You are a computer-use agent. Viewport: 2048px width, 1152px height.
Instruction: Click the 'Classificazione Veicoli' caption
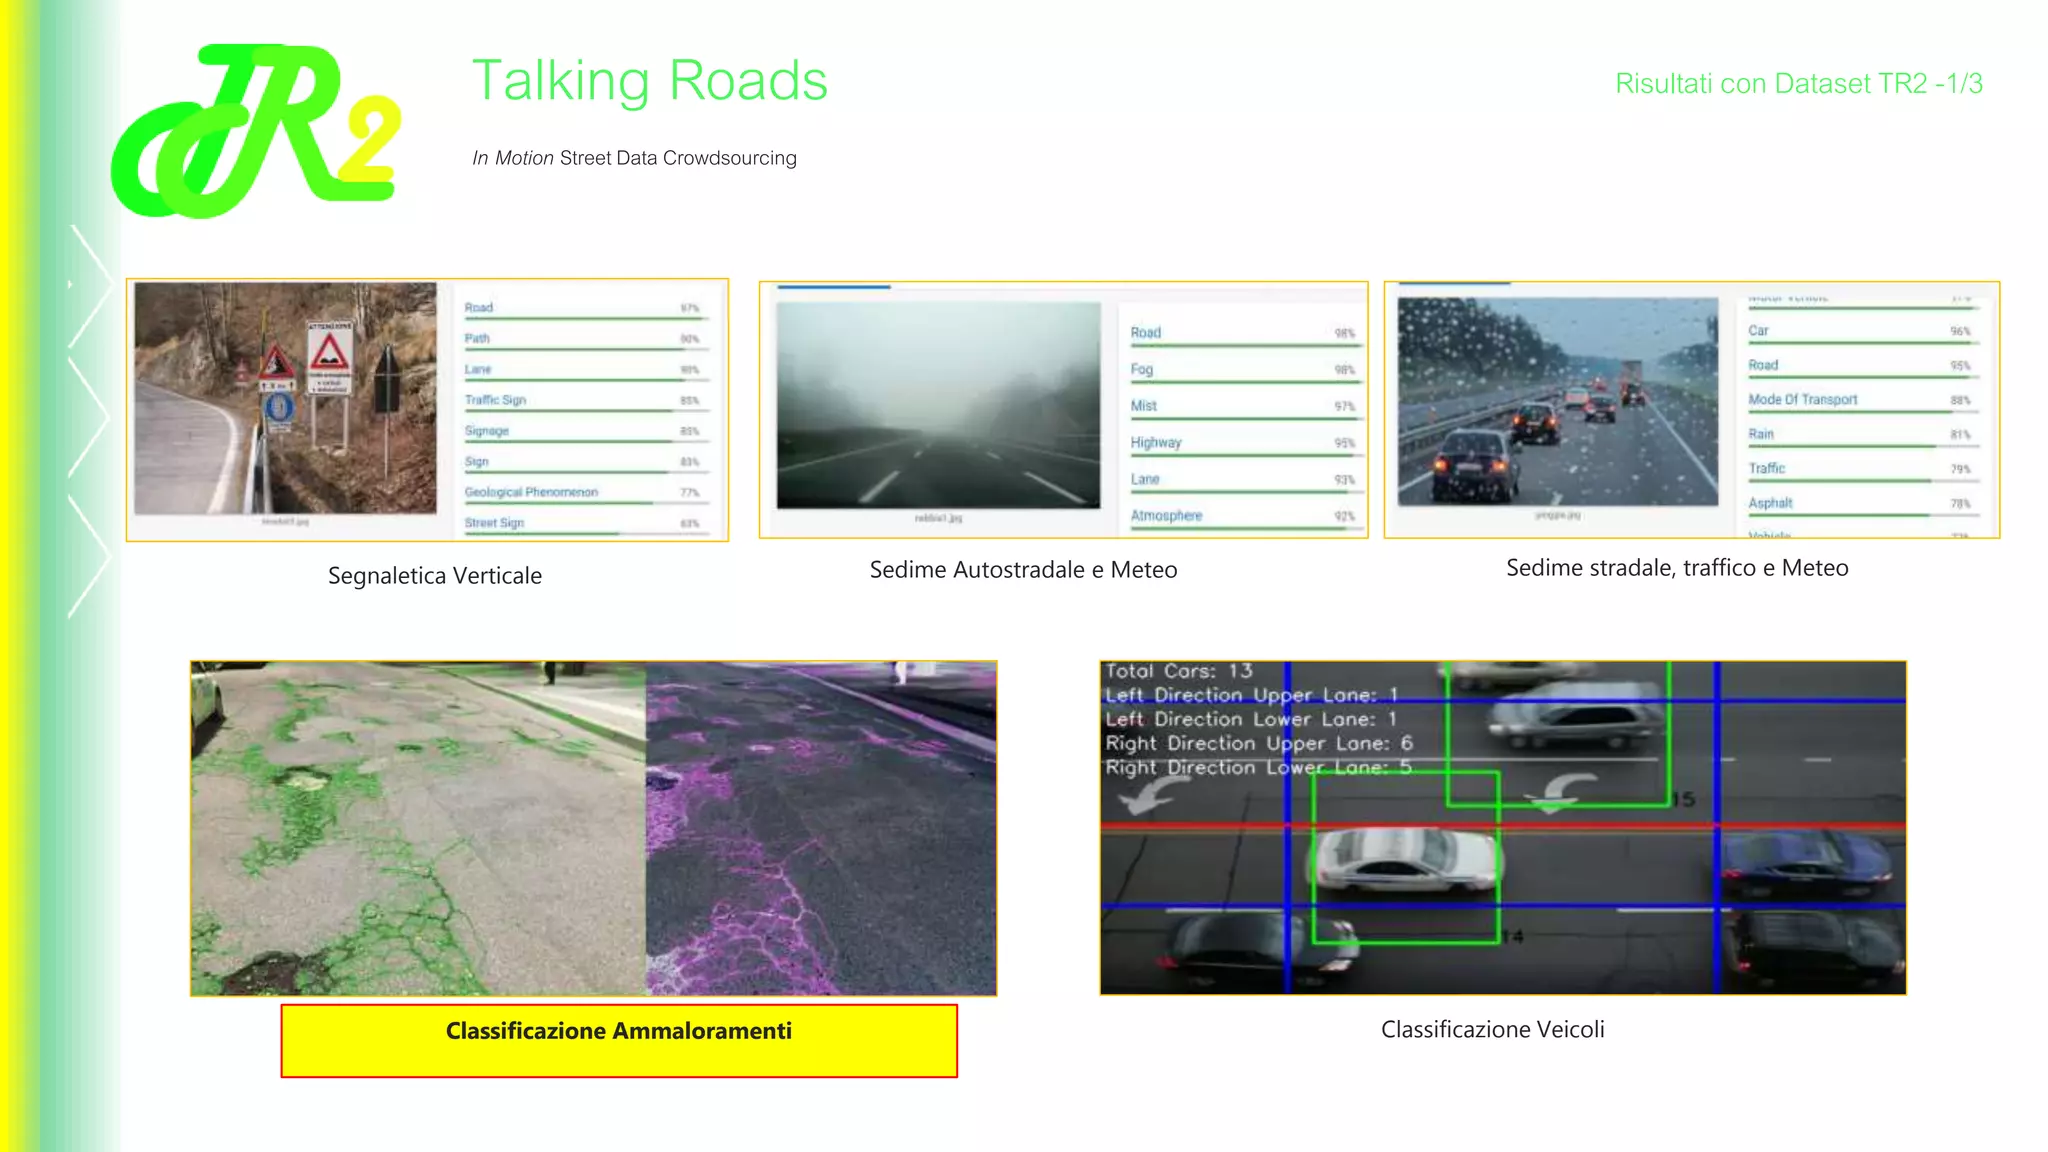(x=1492, y=1030)
